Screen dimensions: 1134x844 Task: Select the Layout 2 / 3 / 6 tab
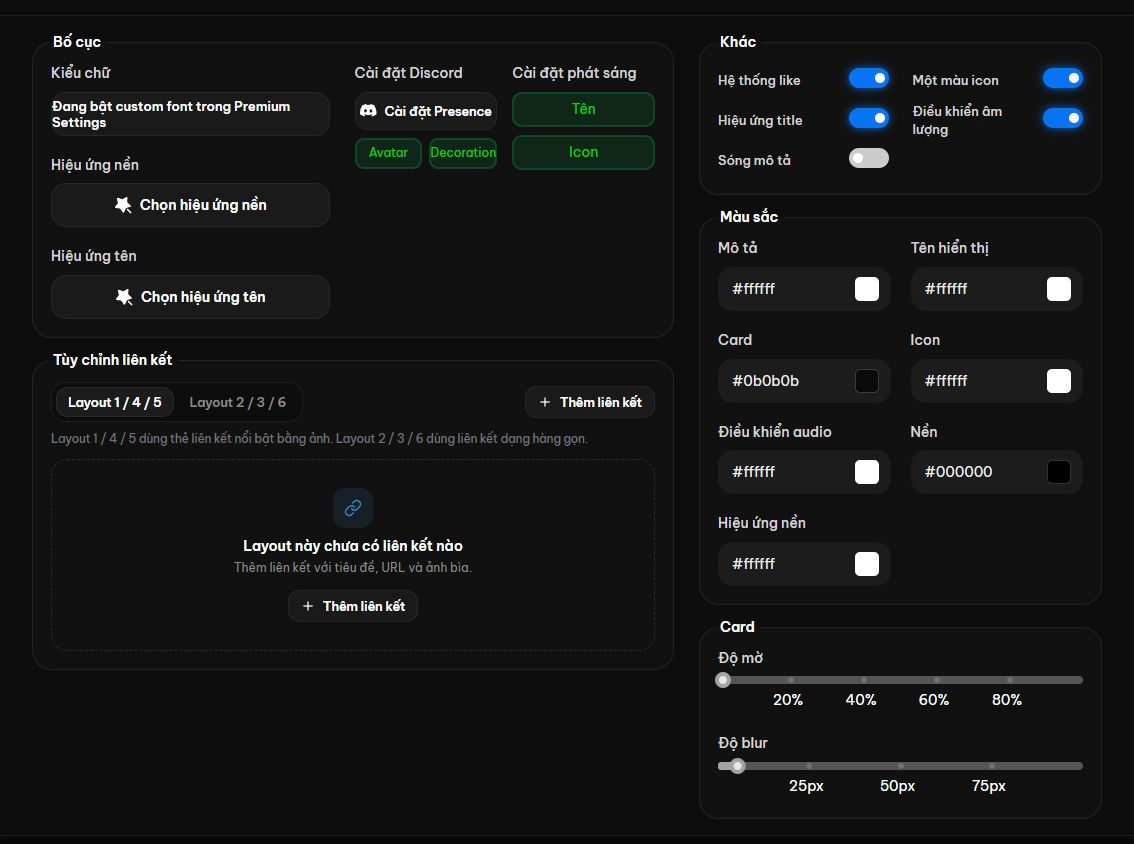tap(237, 402)
